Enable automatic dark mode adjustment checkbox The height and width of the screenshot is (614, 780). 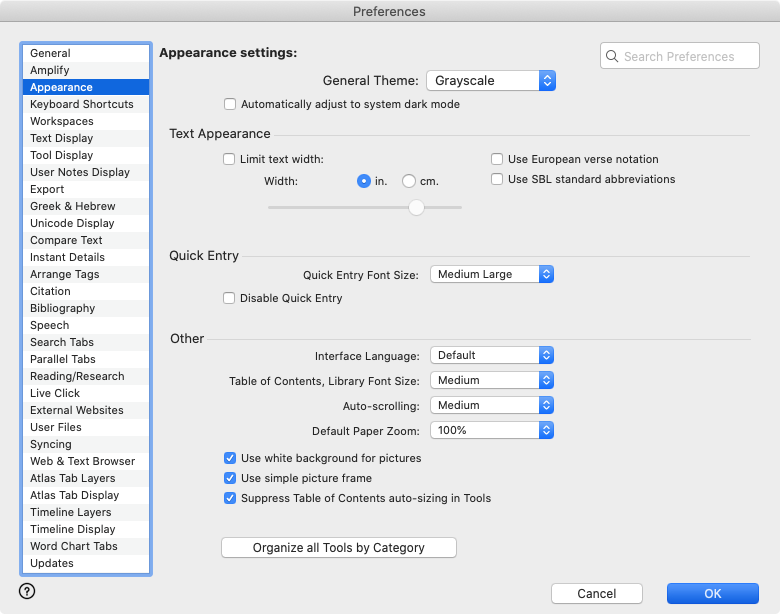(x=230, y=104)
